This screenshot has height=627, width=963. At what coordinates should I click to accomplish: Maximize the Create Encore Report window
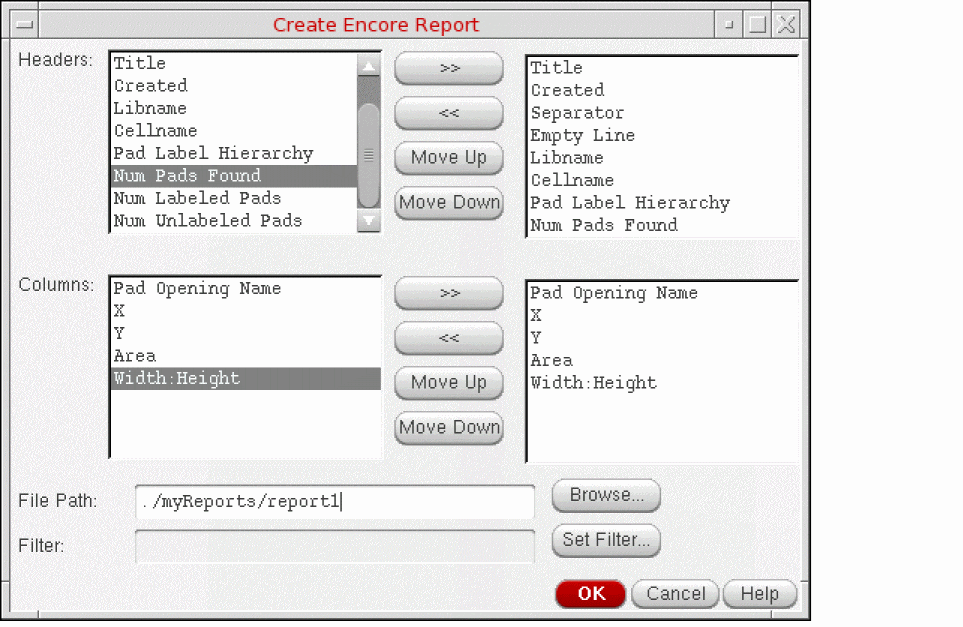[758, 25]
